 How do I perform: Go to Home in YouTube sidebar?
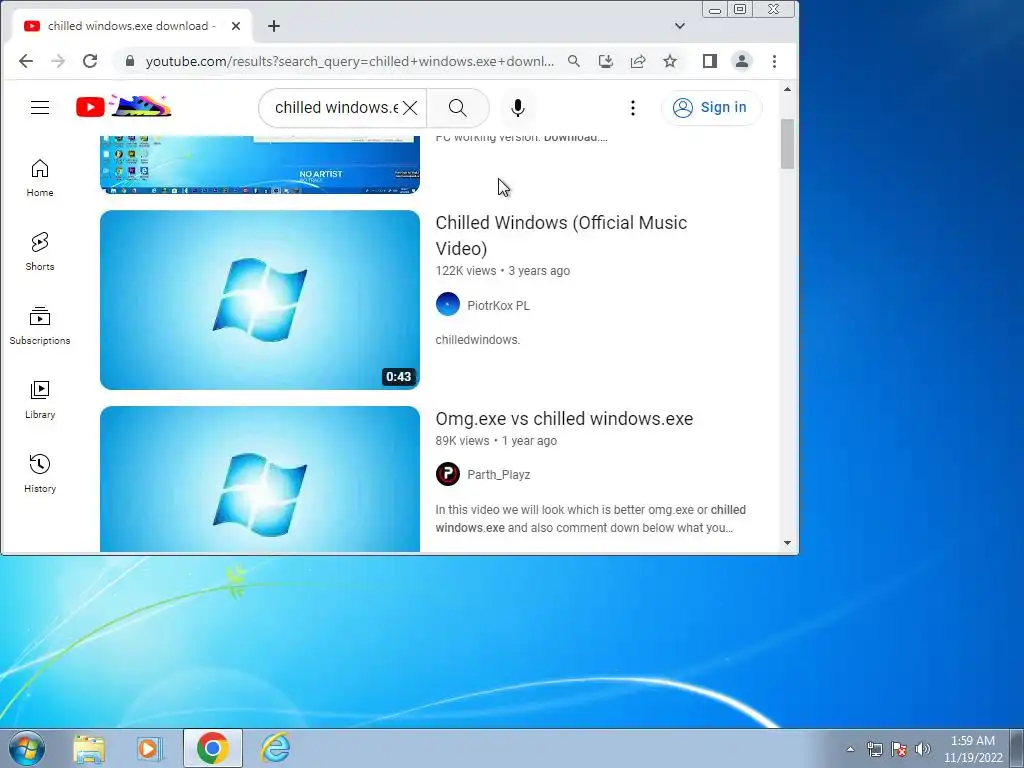click(x=40, y=178)
